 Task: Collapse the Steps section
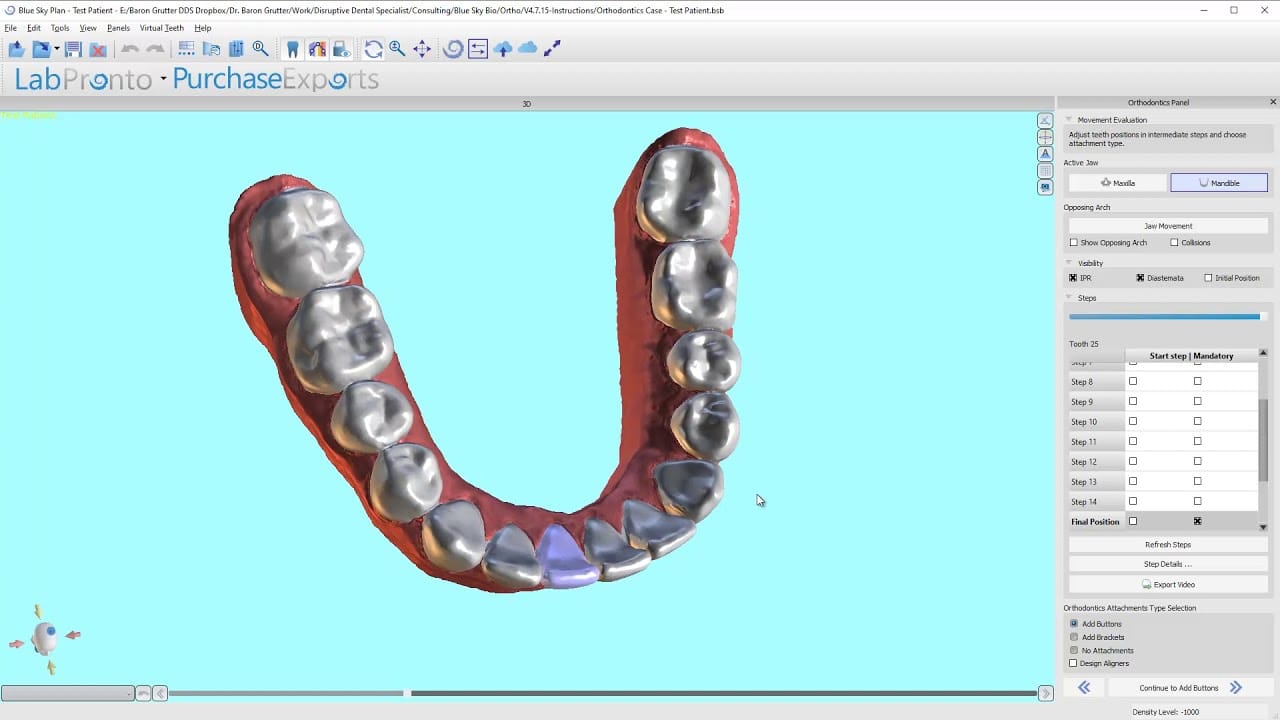[1069, 298]
